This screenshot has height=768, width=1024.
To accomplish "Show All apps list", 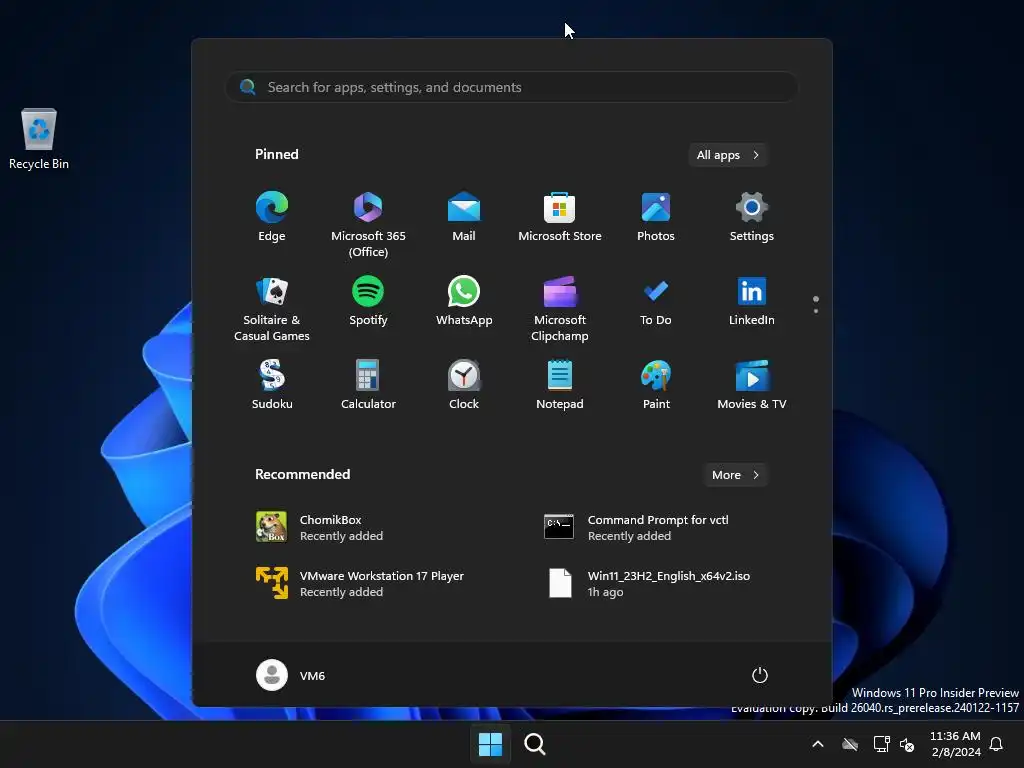I will 728,155.
